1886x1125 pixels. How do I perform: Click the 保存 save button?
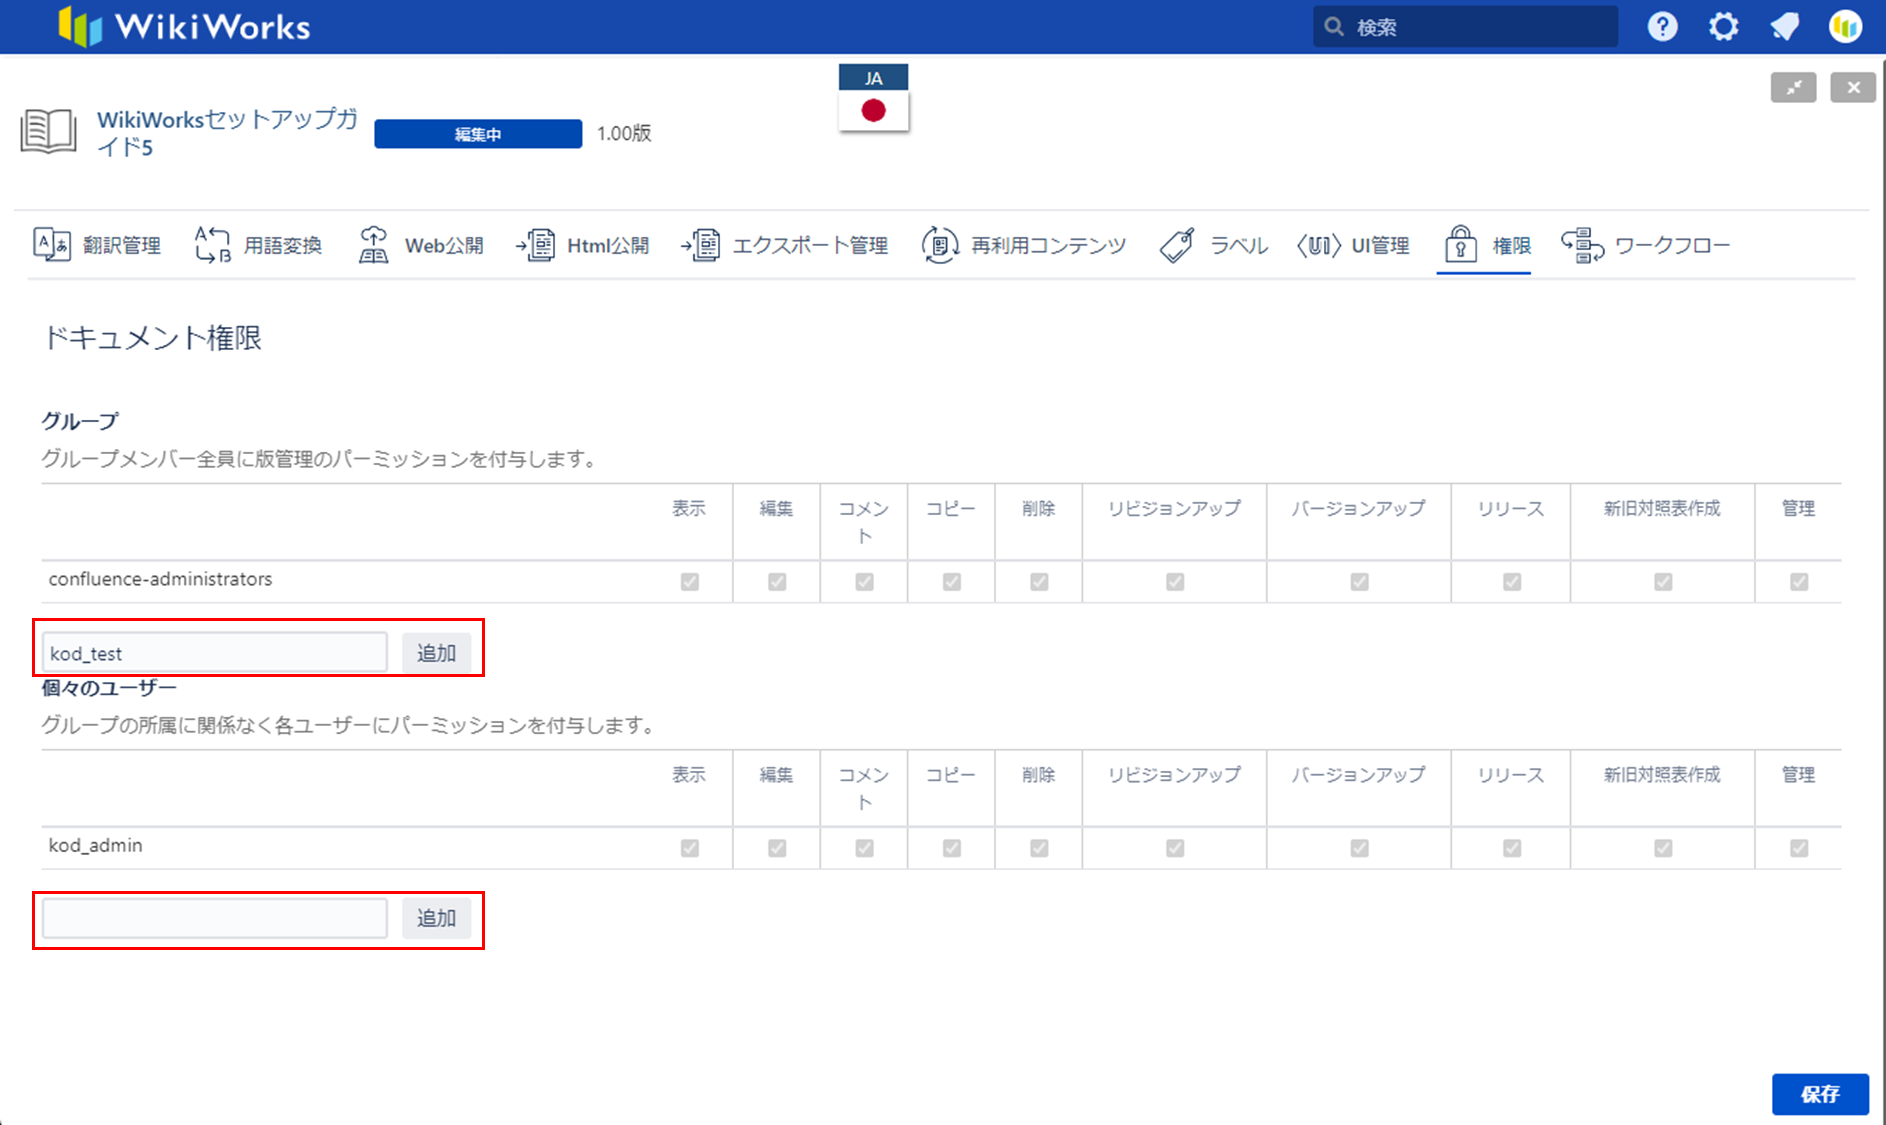click(x=1820, y=1094)
